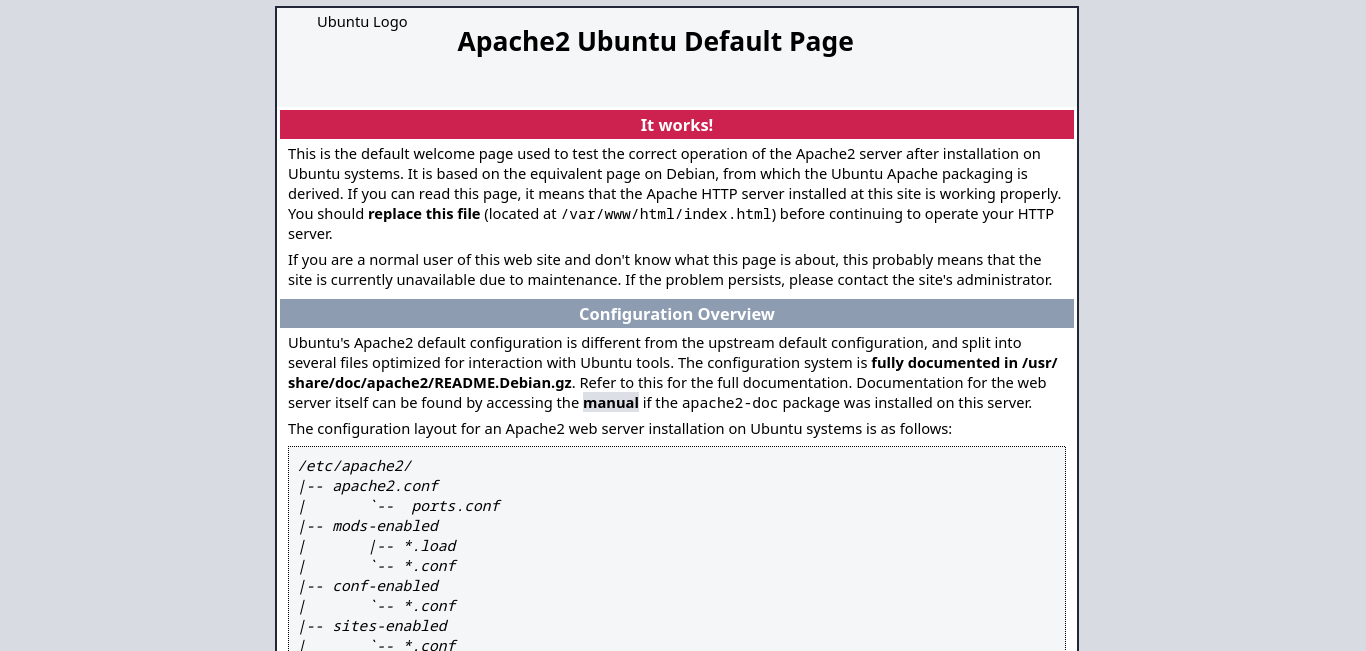Click the "Configuration Overview" section header

677,314
